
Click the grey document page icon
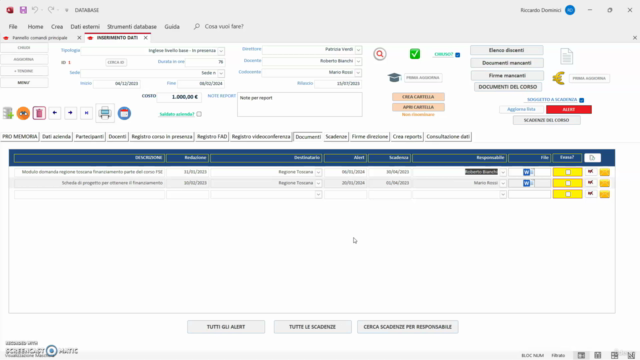[x=567, y=56]
